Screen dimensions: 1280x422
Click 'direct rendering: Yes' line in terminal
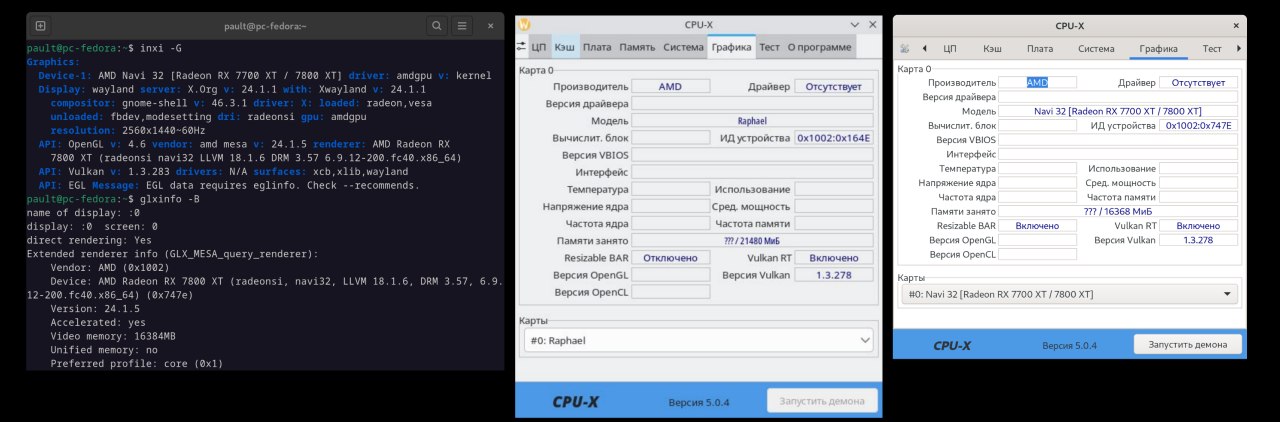(x=89, y=240)
